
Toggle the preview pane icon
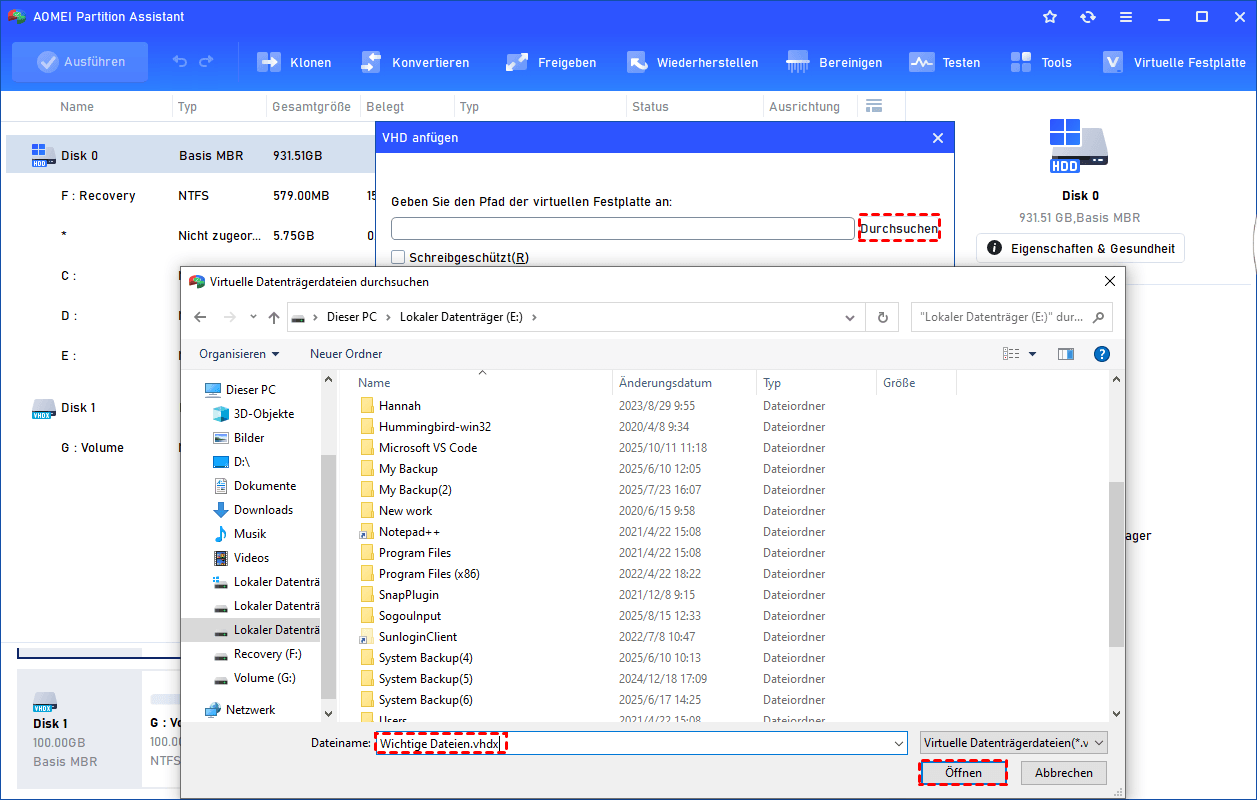tap(1066, 354)
